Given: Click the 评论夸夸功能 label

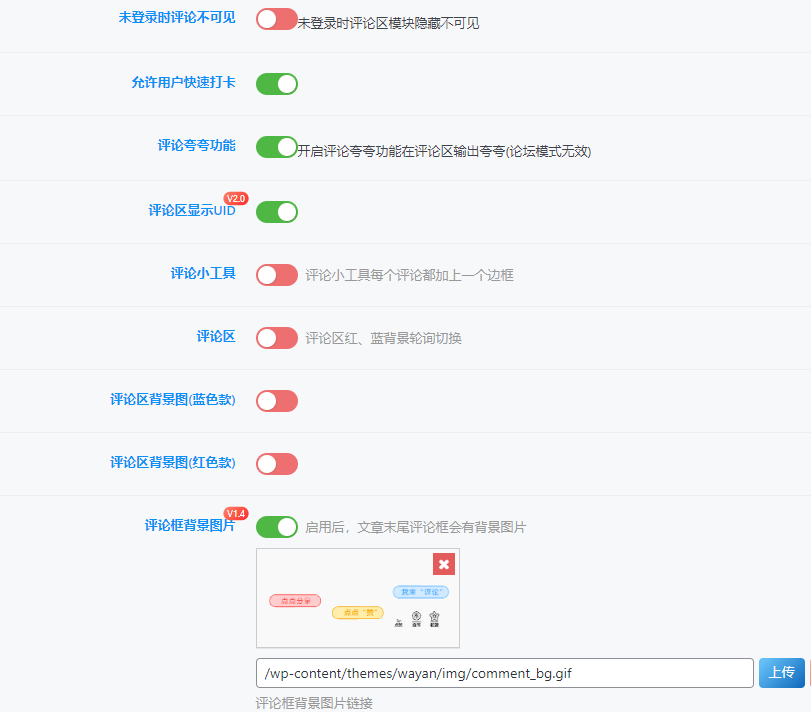Looking at the screenshot, I should point(197,145).
